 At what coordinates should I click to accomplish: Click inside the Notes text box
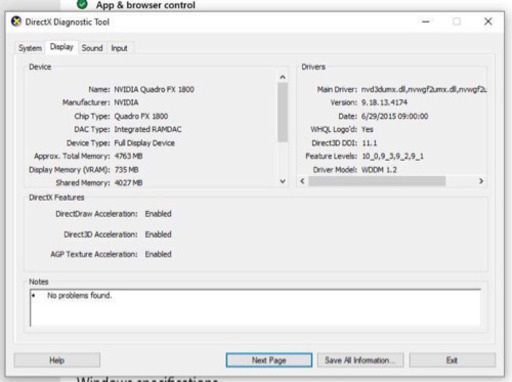click(x=255, y=308)
